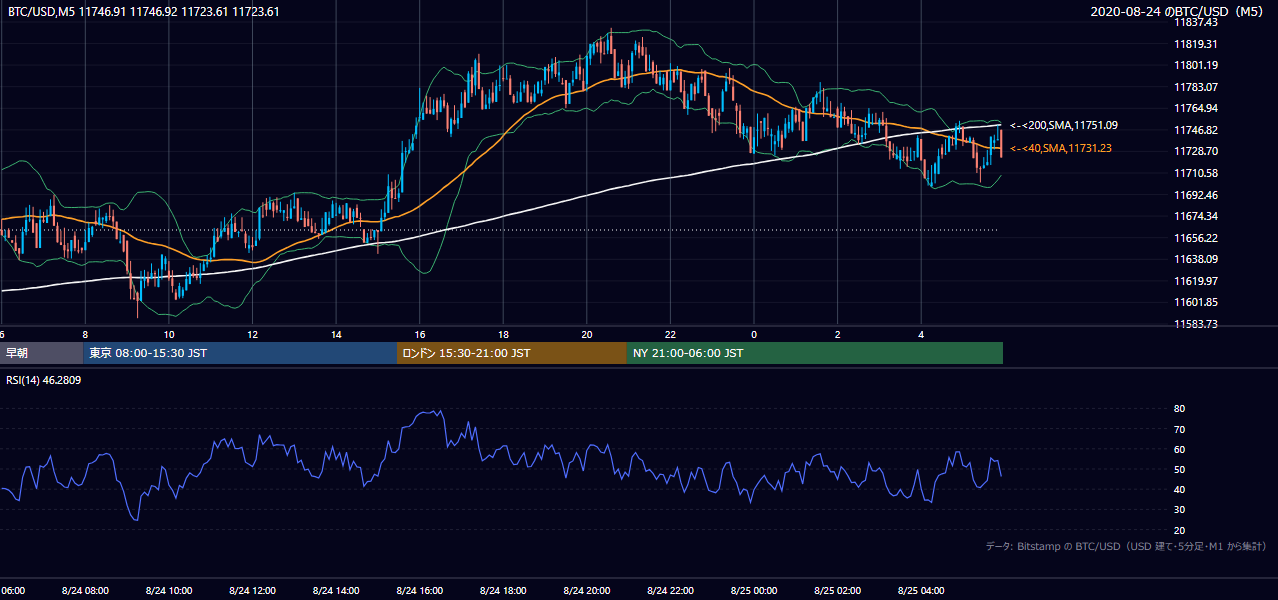Click the 8/25 00:00 time axis label
This screenshot has width=1278, height=600.
[754, 590]
